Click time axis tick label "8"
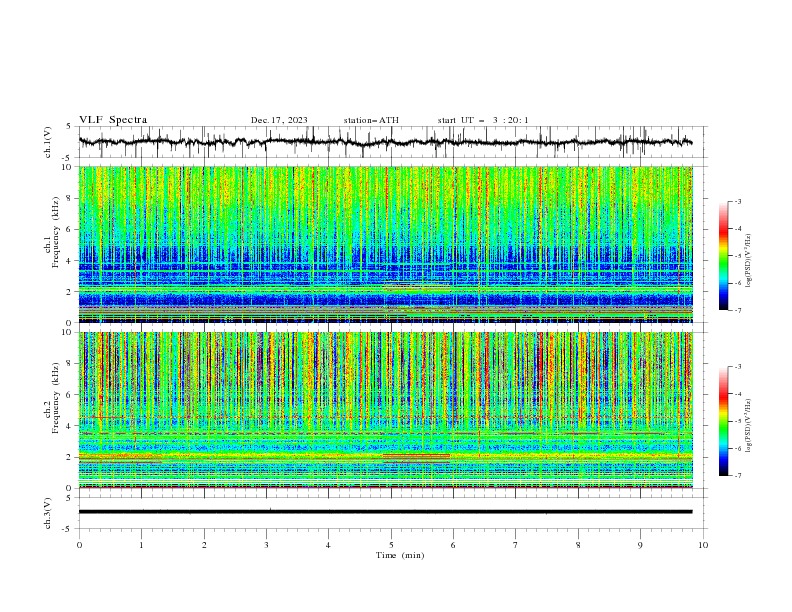This screenshot has height=612, width=792. (x=578, y=545)
